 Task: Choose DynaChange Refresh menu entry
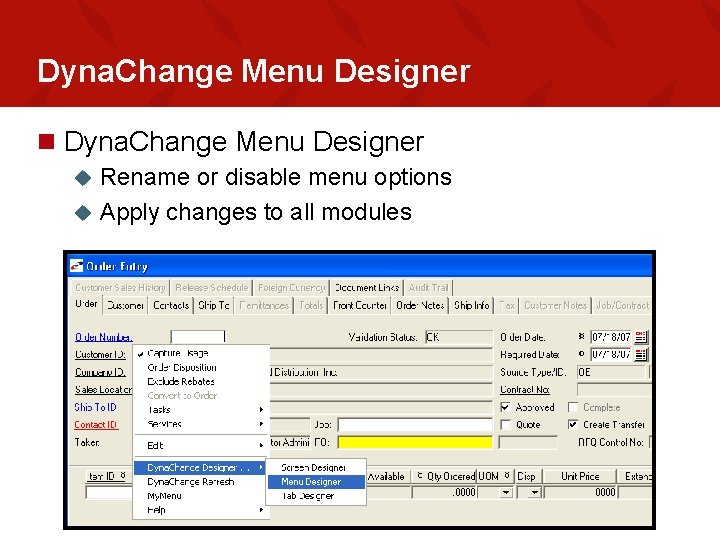202,482
